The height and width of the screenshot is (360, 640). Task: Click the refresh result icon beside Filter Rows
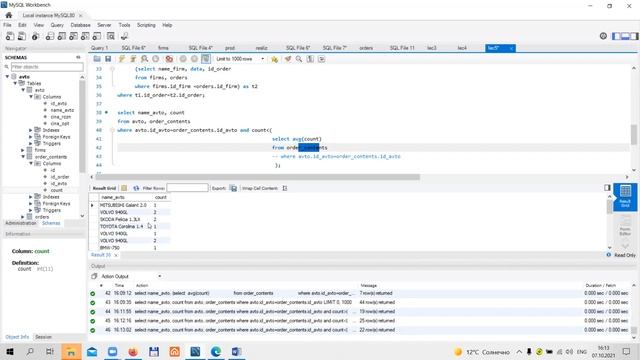pyautogui.click(x=136, y=188)
